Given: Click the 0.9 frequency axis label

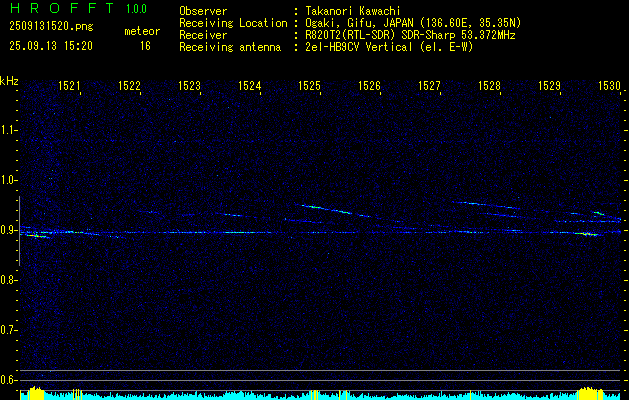Looking at the screenshot, I should 8,230.
